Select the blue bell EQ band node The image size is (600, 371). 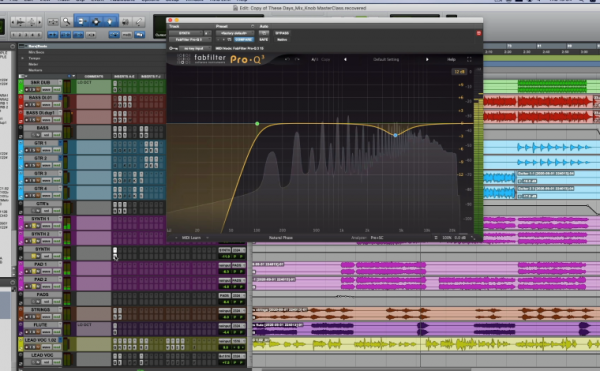point(395,135)
